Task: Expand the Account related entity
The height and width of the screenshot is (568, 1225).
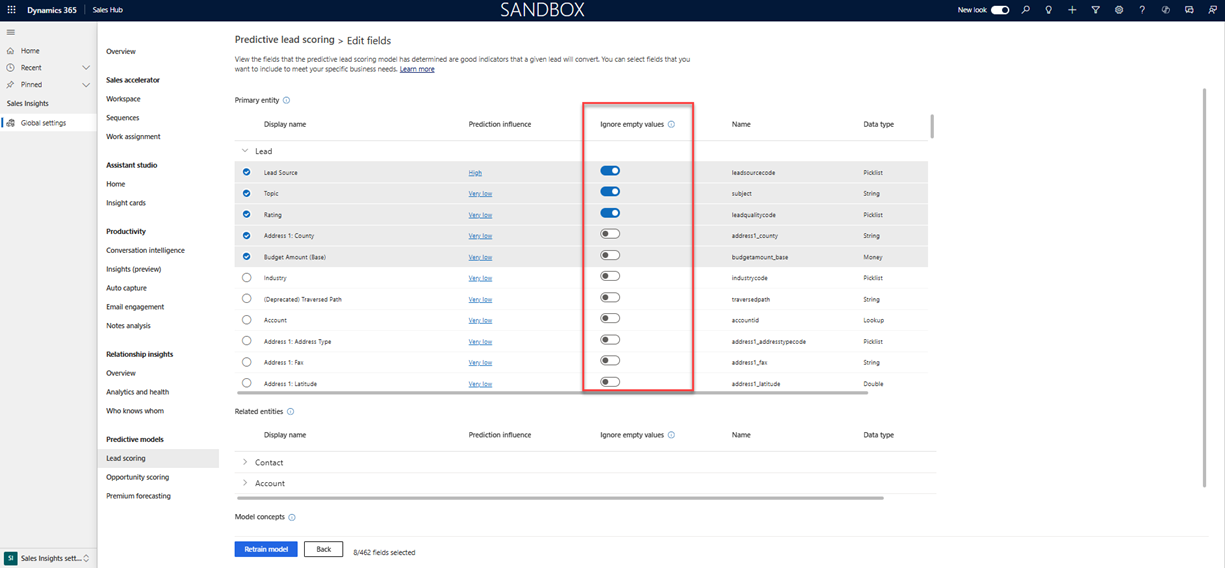Action: [x=245, y=483]
